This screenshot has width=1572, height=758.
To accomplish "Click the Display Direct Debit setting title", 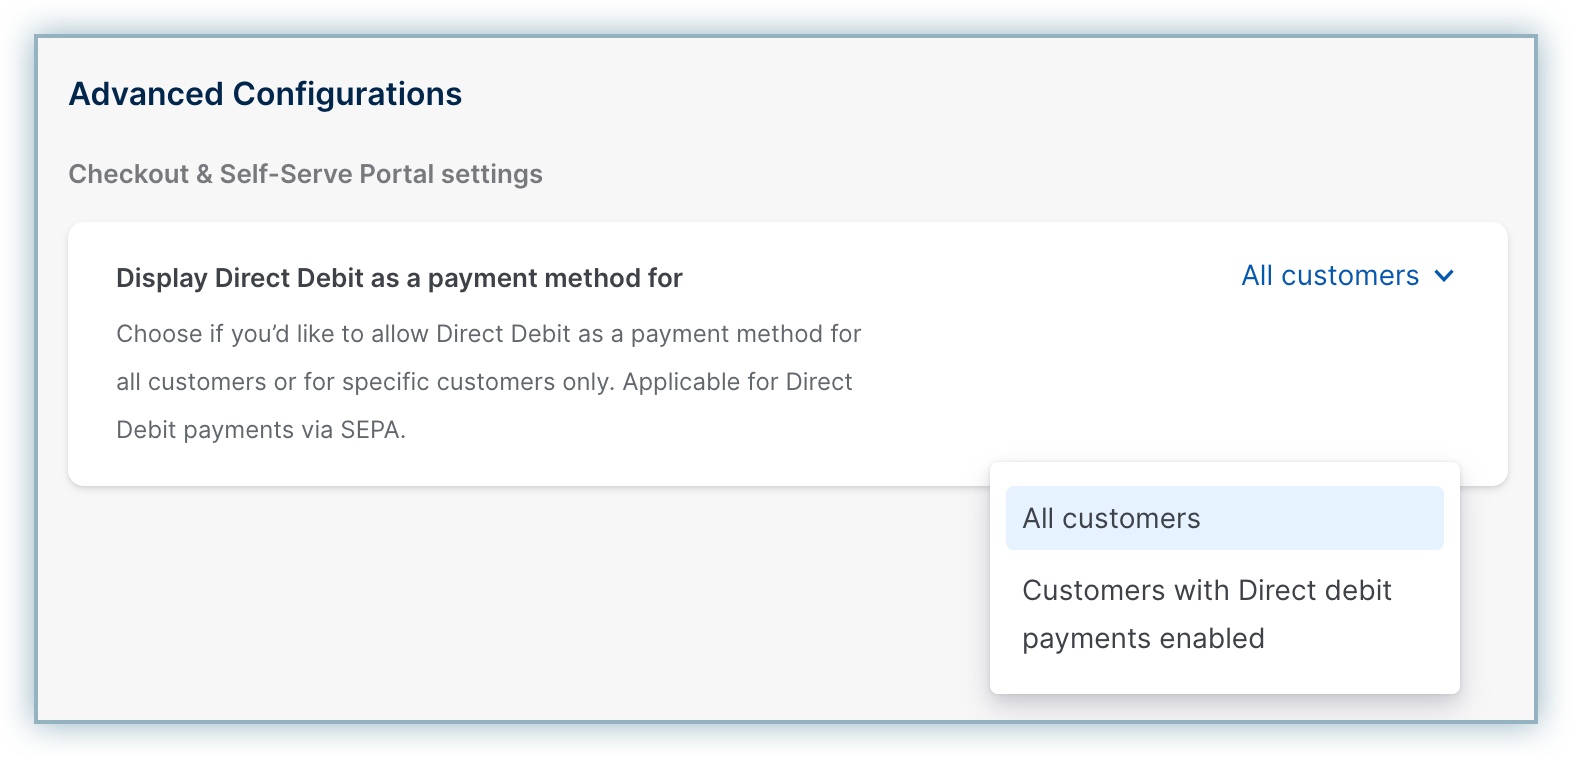I will (x=399, y=278).
